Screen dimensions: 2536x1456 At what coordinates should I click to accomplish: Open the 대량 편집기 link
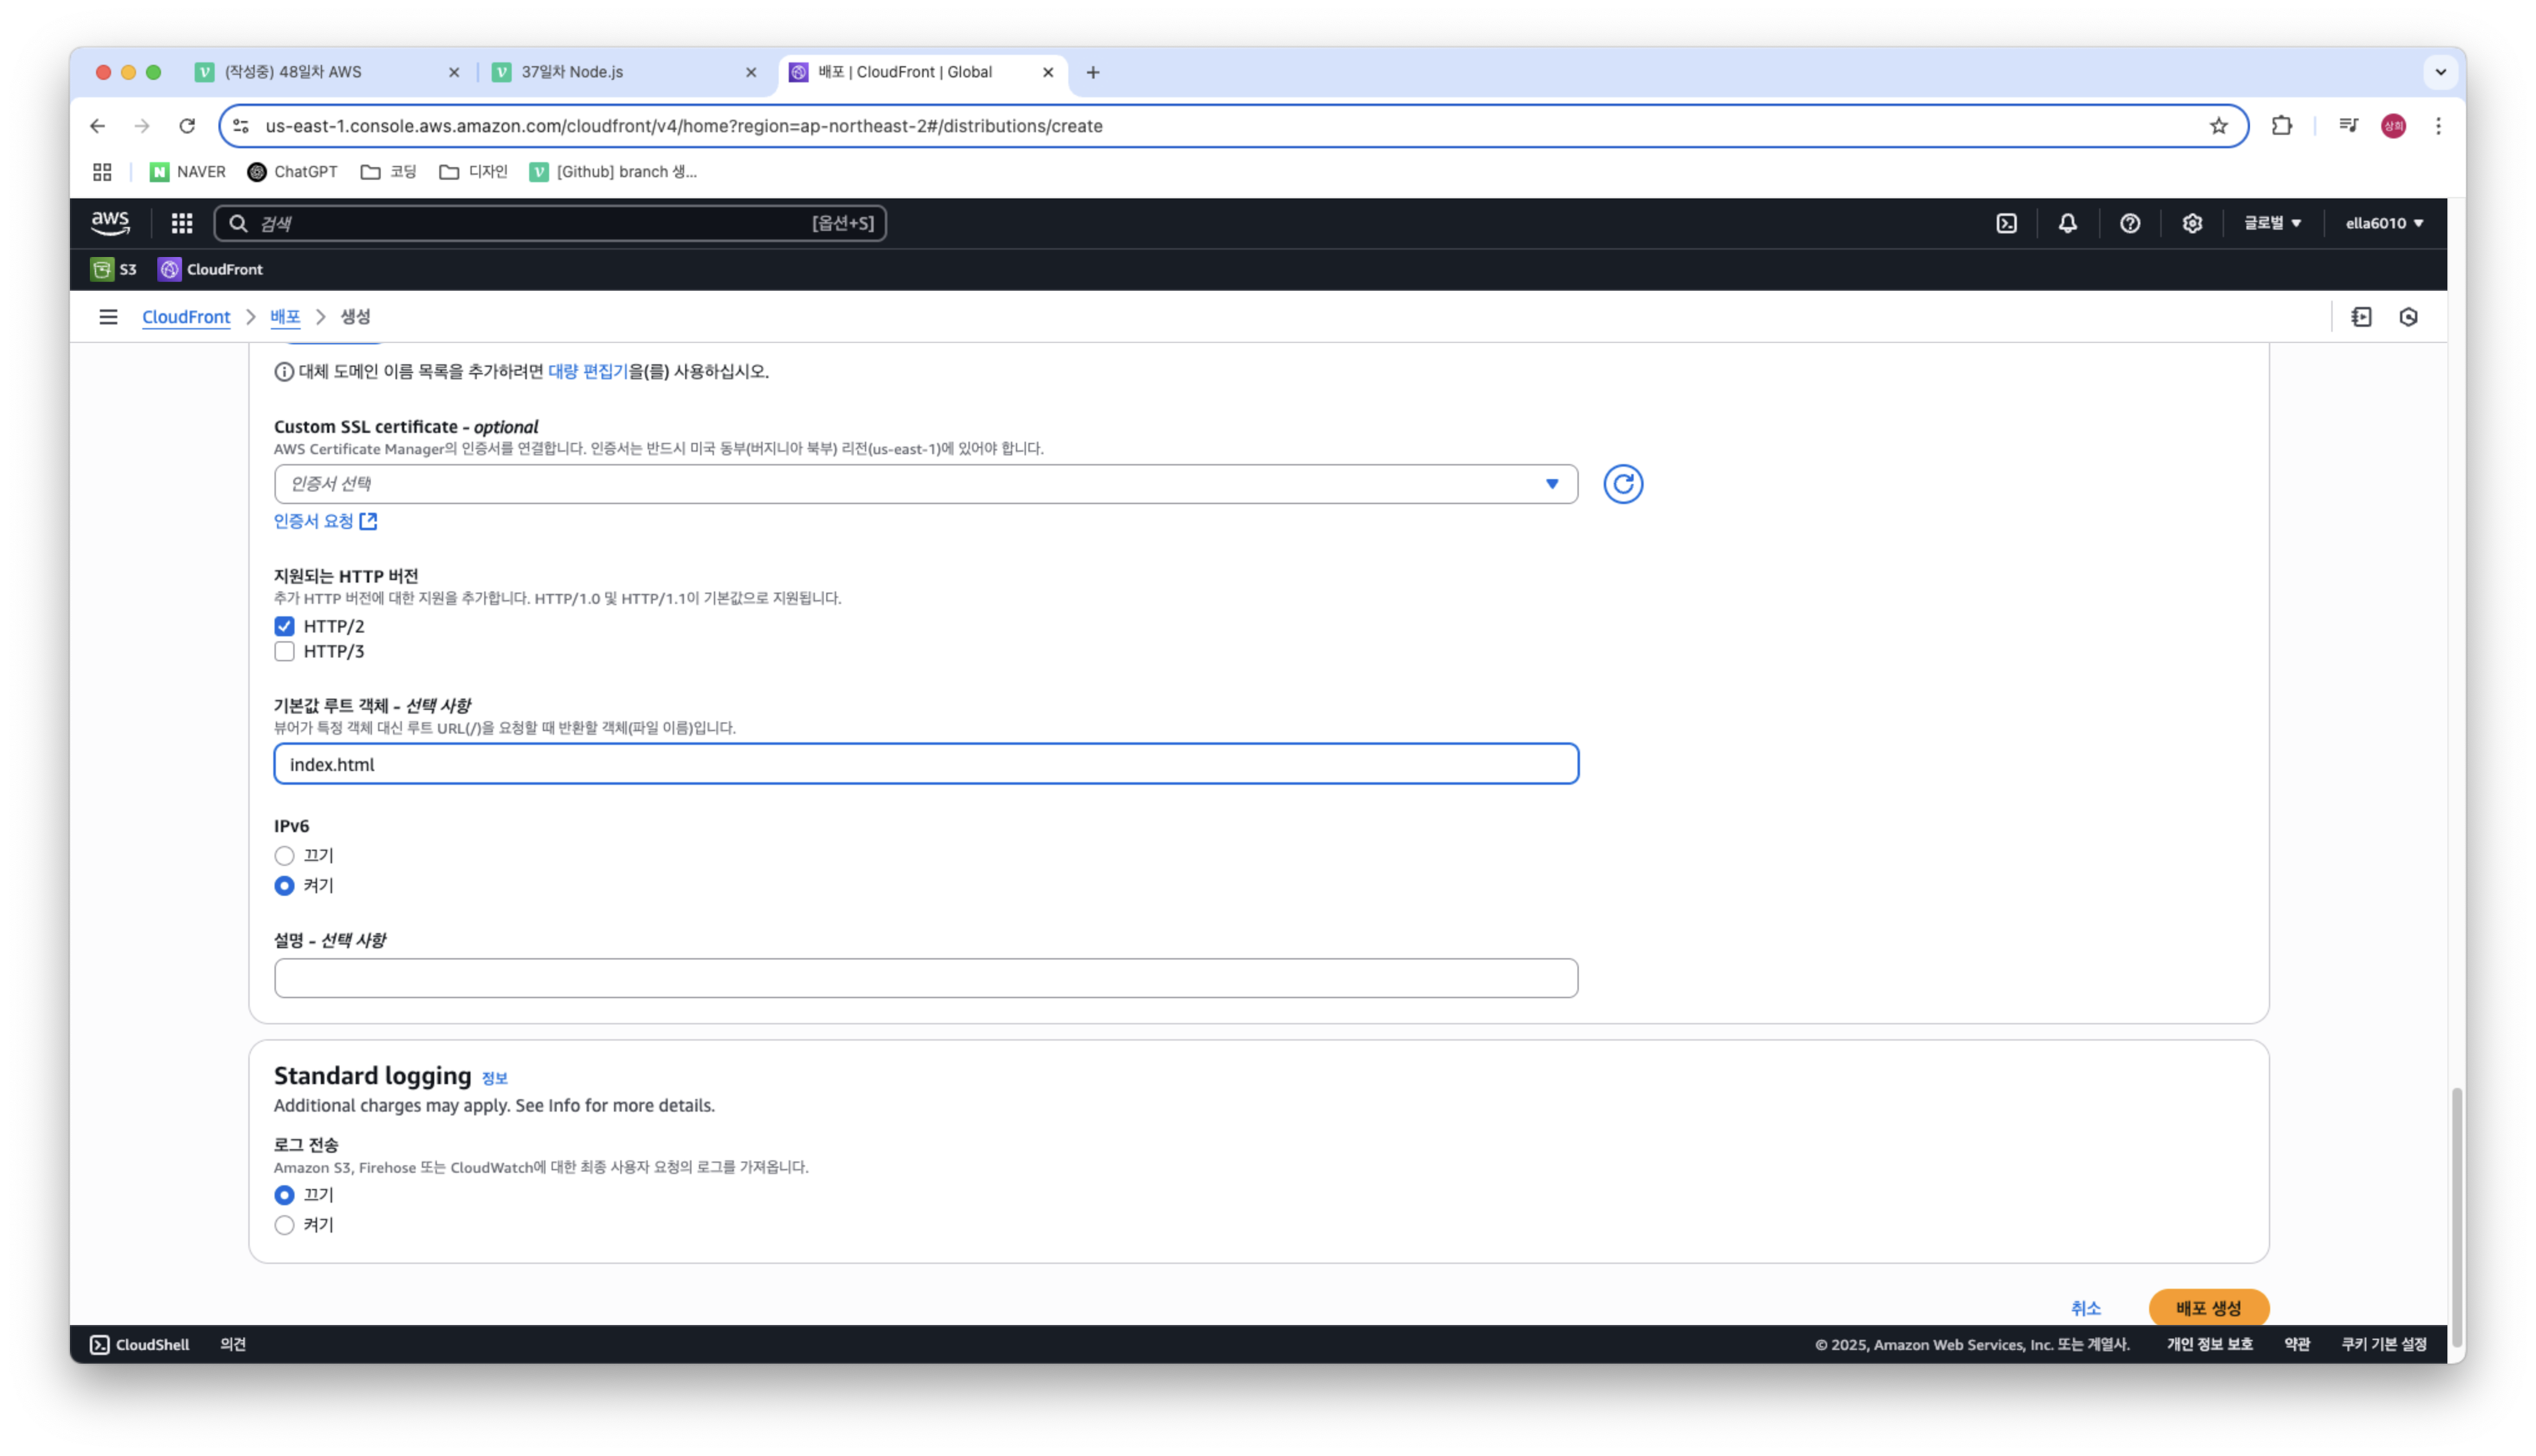tap(587, 371)
